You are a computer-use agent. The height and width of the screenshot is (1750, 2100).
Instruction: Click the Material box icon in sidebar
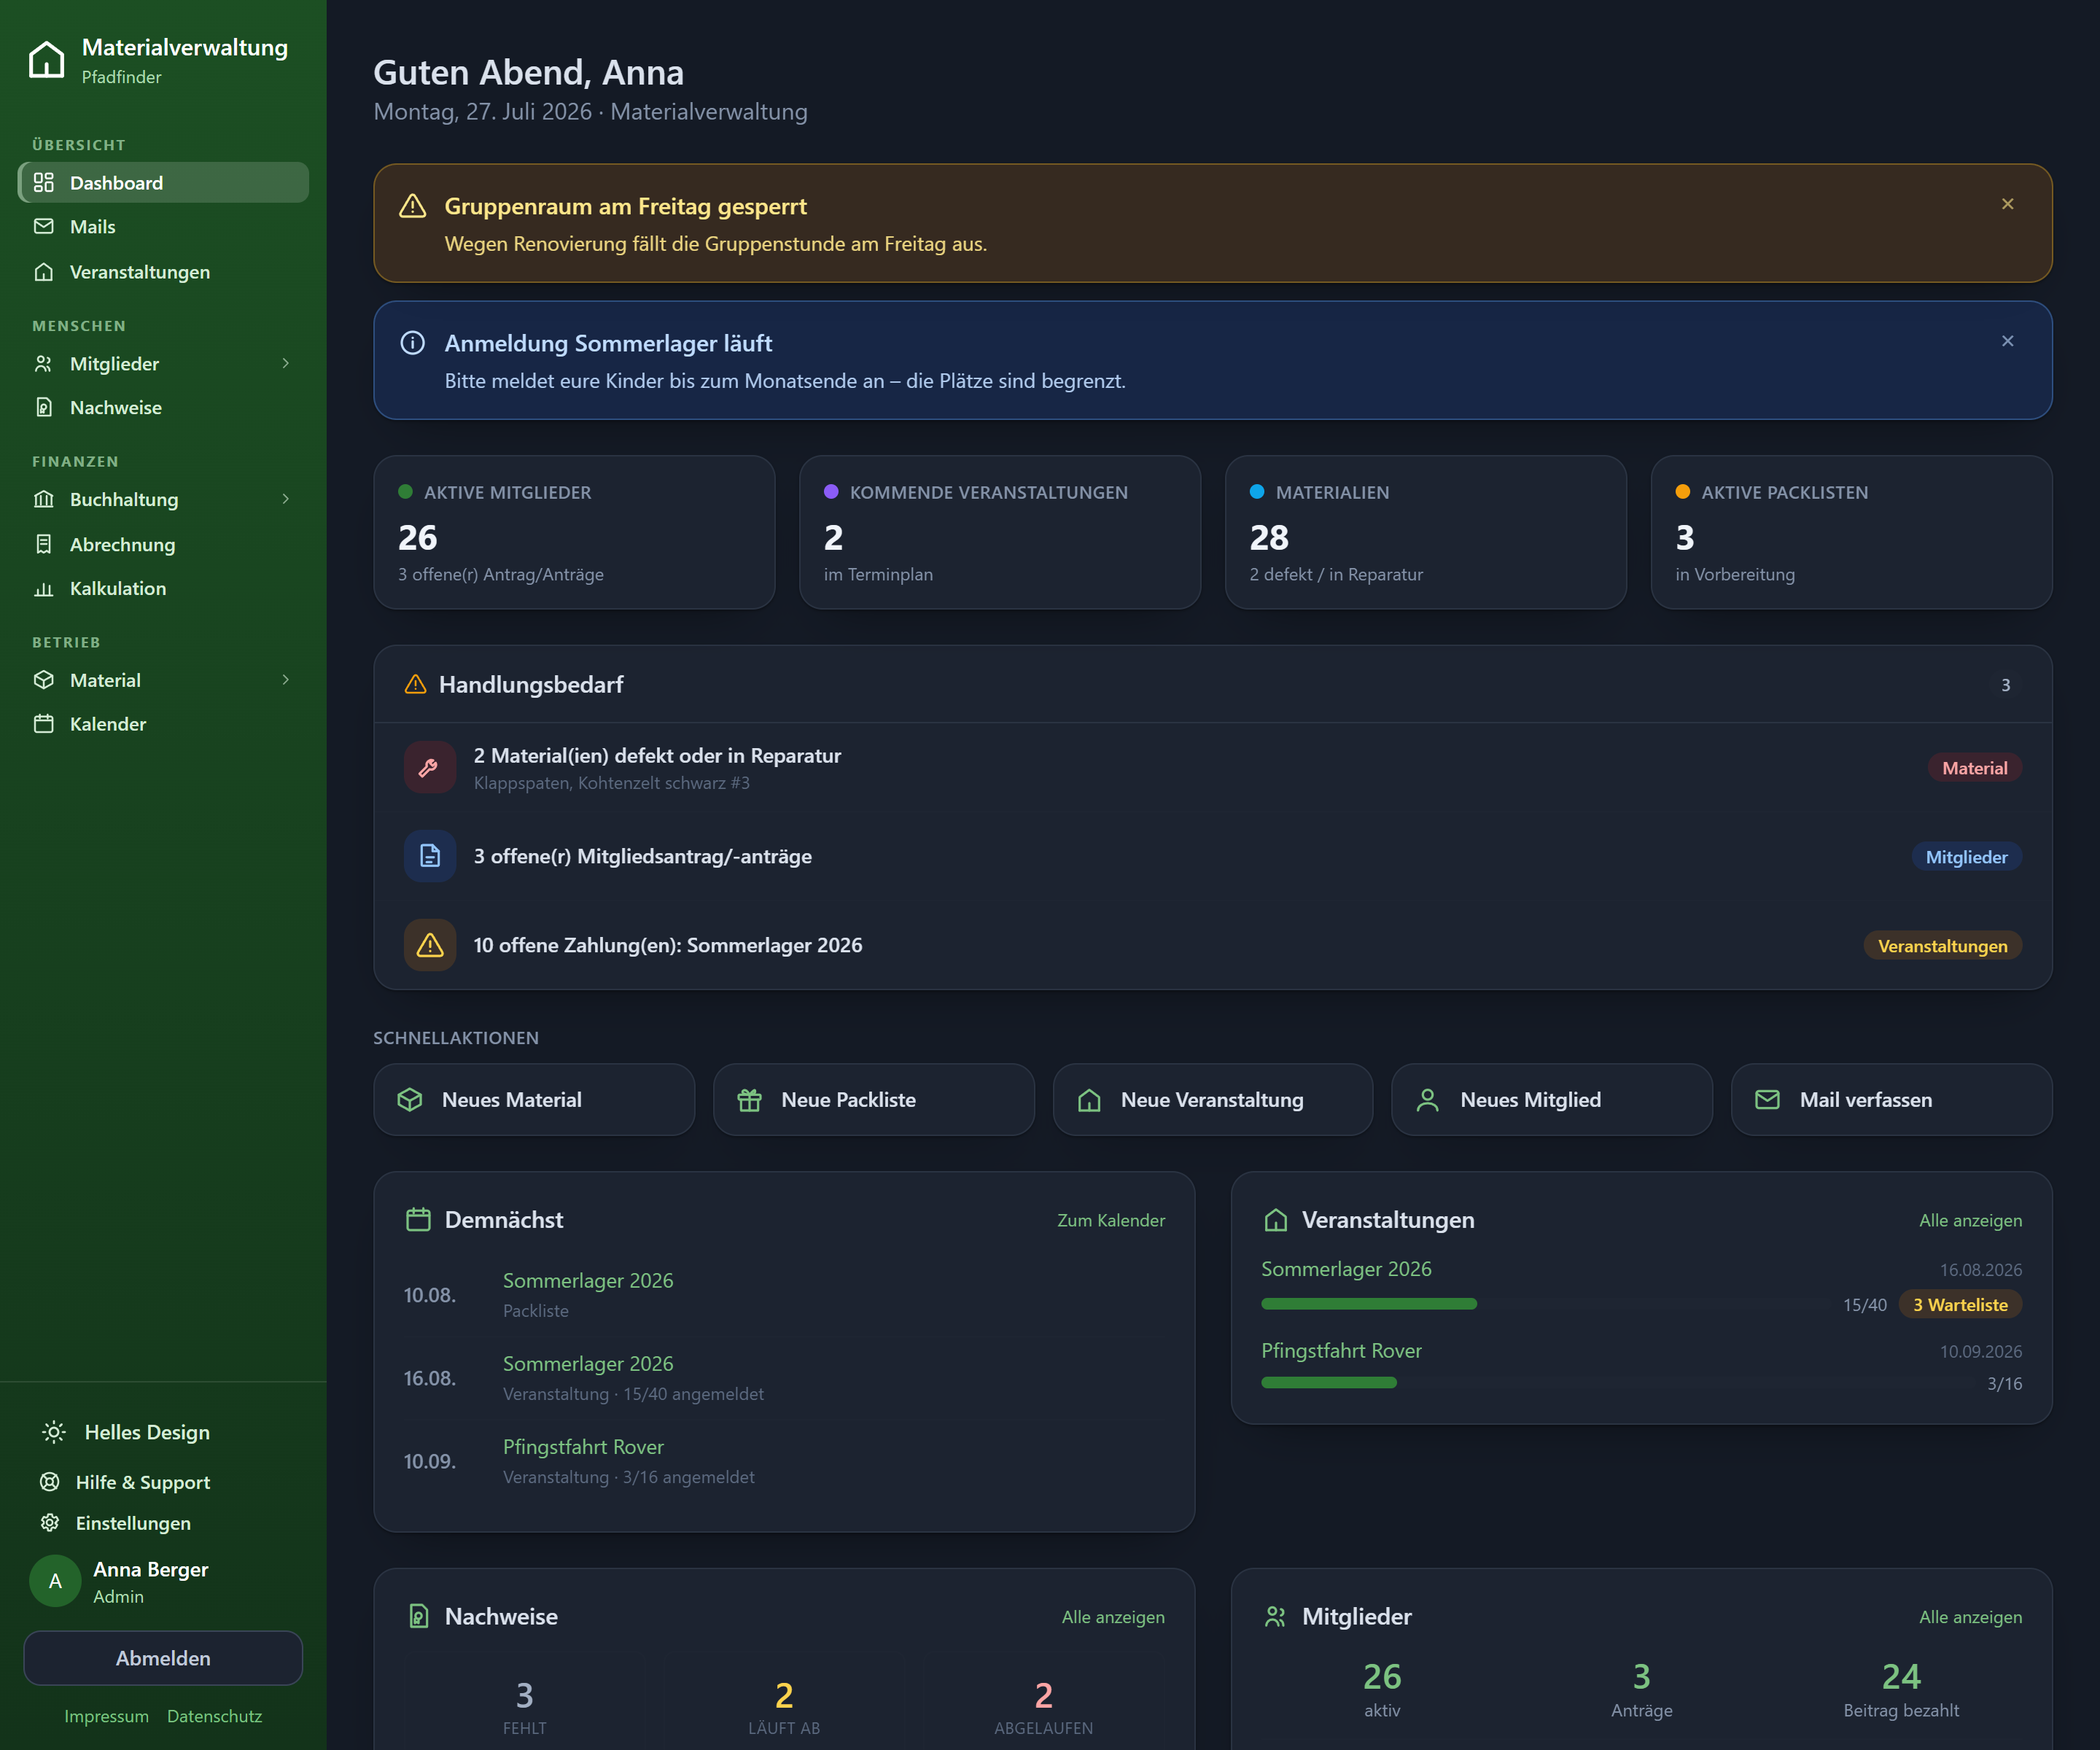44,680
